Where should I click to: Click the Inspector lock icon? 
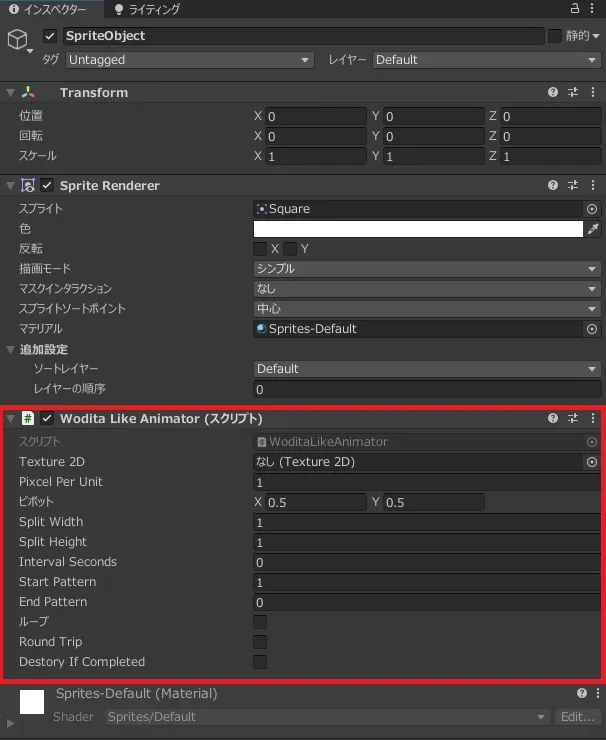coord(575,8)
